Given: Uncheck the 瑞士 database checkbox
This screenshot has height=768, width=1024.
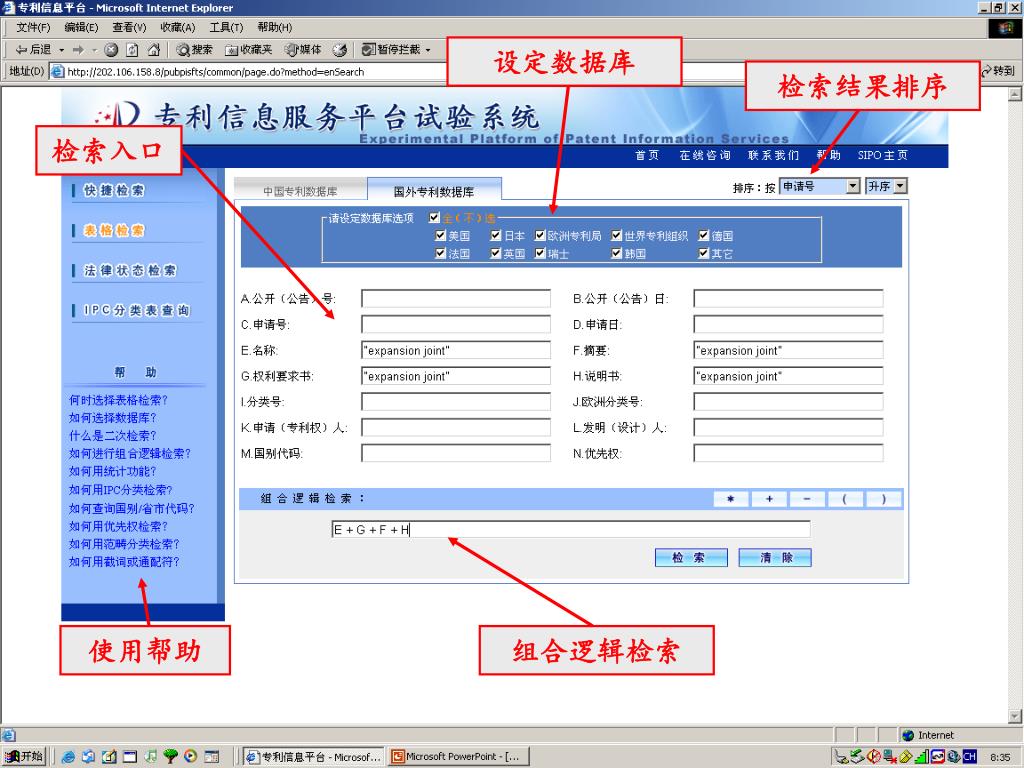Looking at the screenshot, I should click(540, 253).
